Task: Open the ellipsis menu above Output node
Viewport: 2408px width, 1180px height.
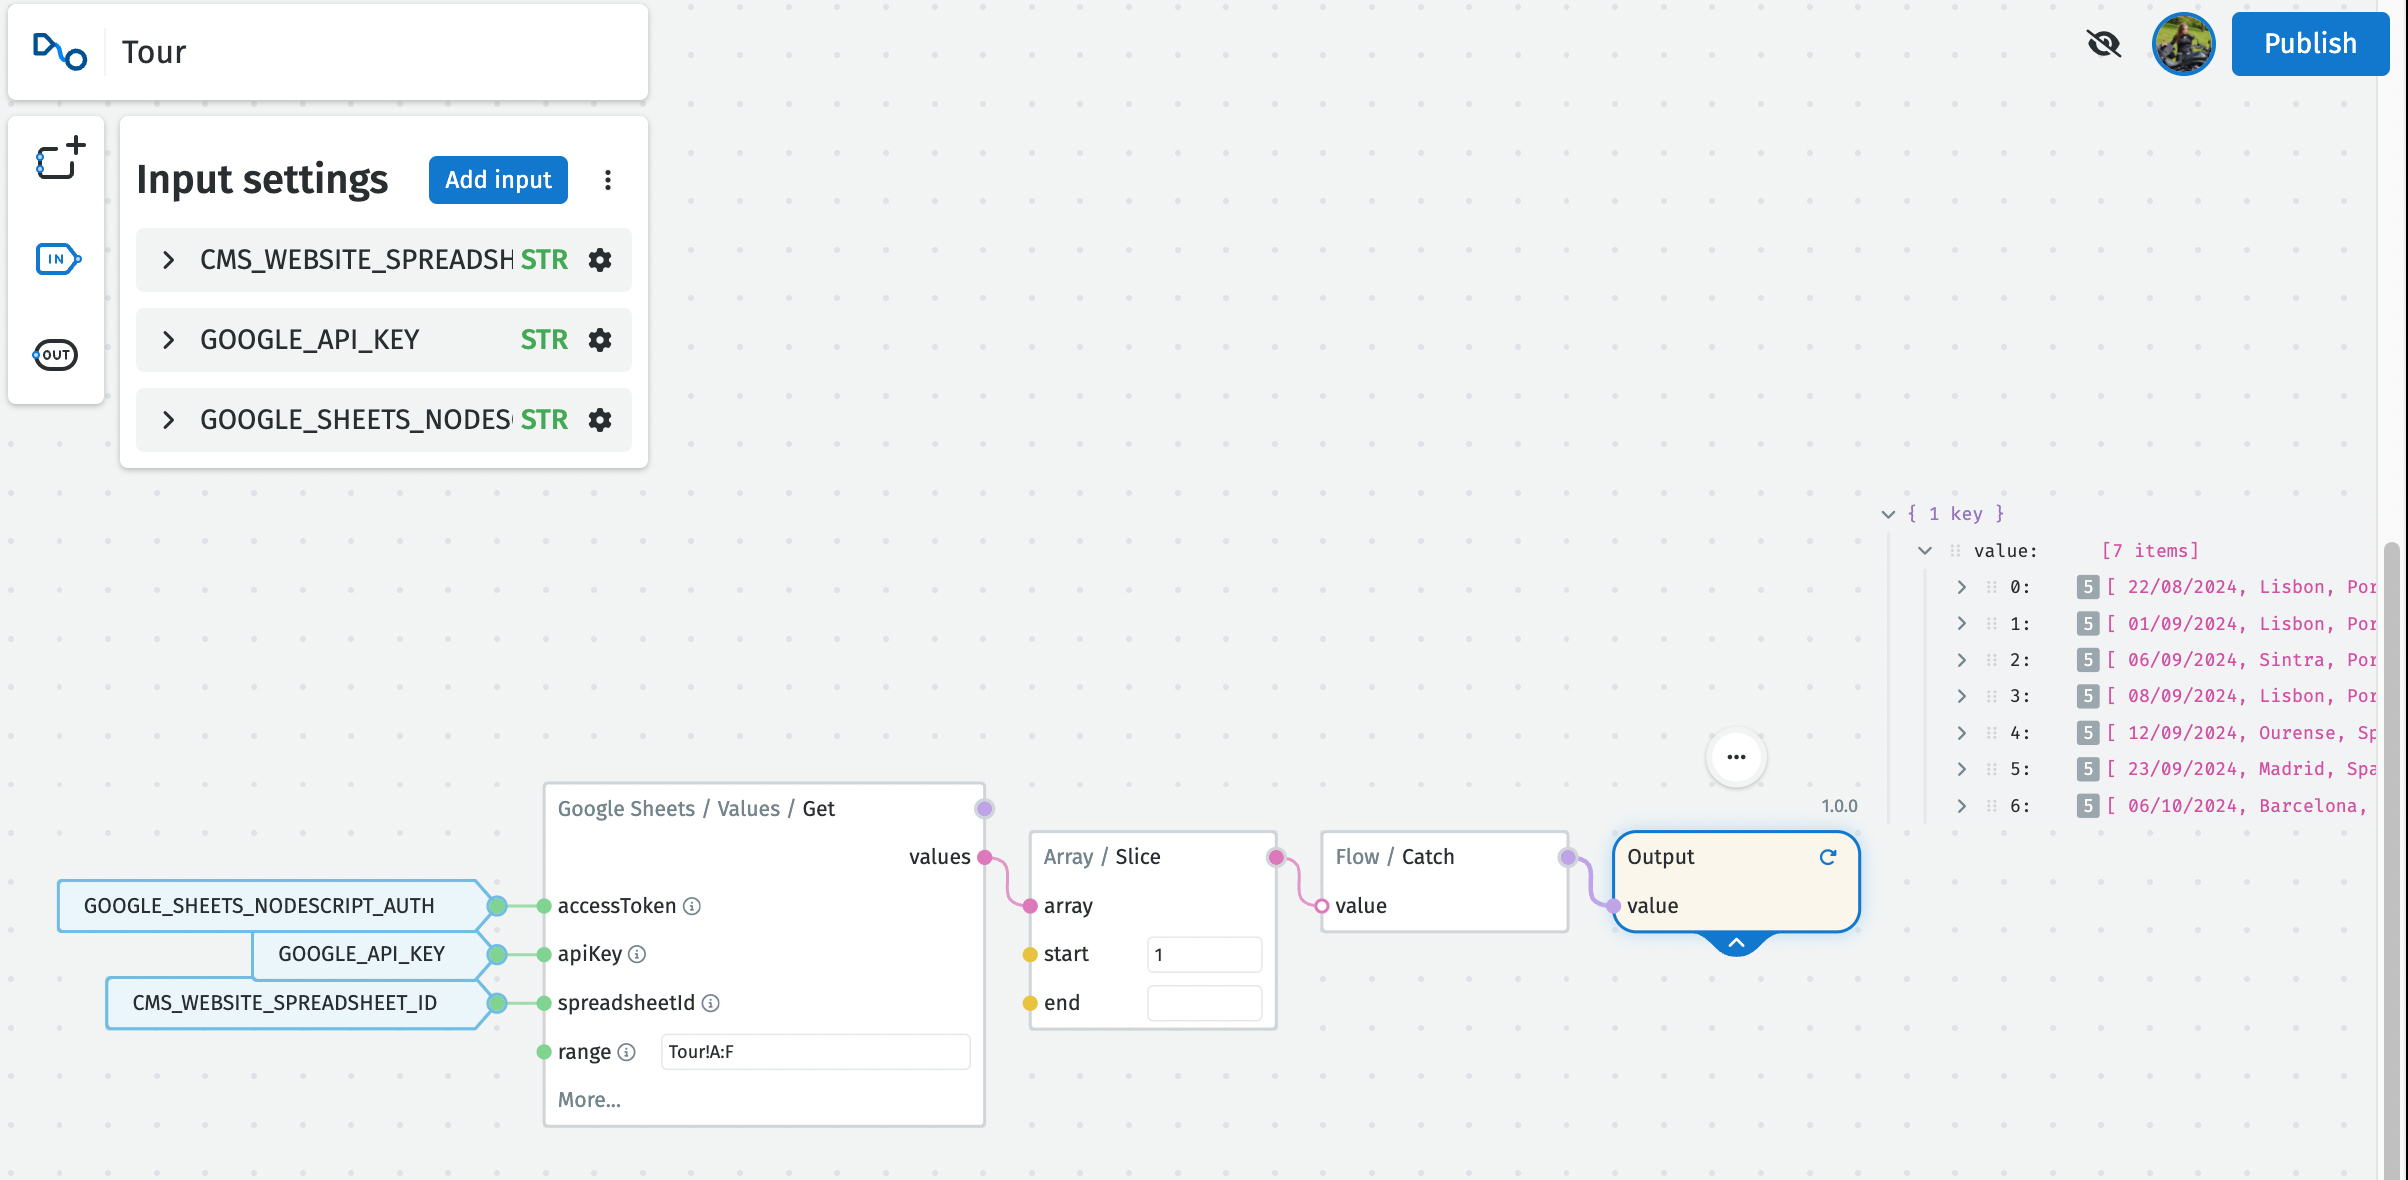Action: pos(1736,757)
